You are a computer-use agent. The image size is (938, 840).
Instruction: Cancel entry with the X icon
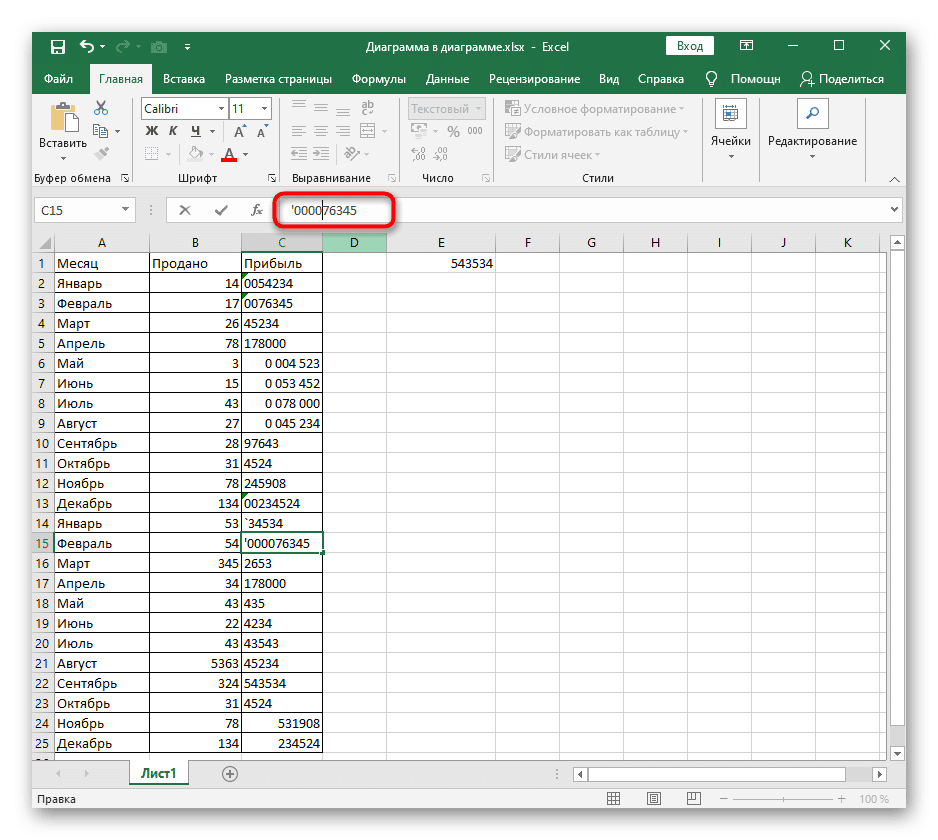tap(185, 210)
